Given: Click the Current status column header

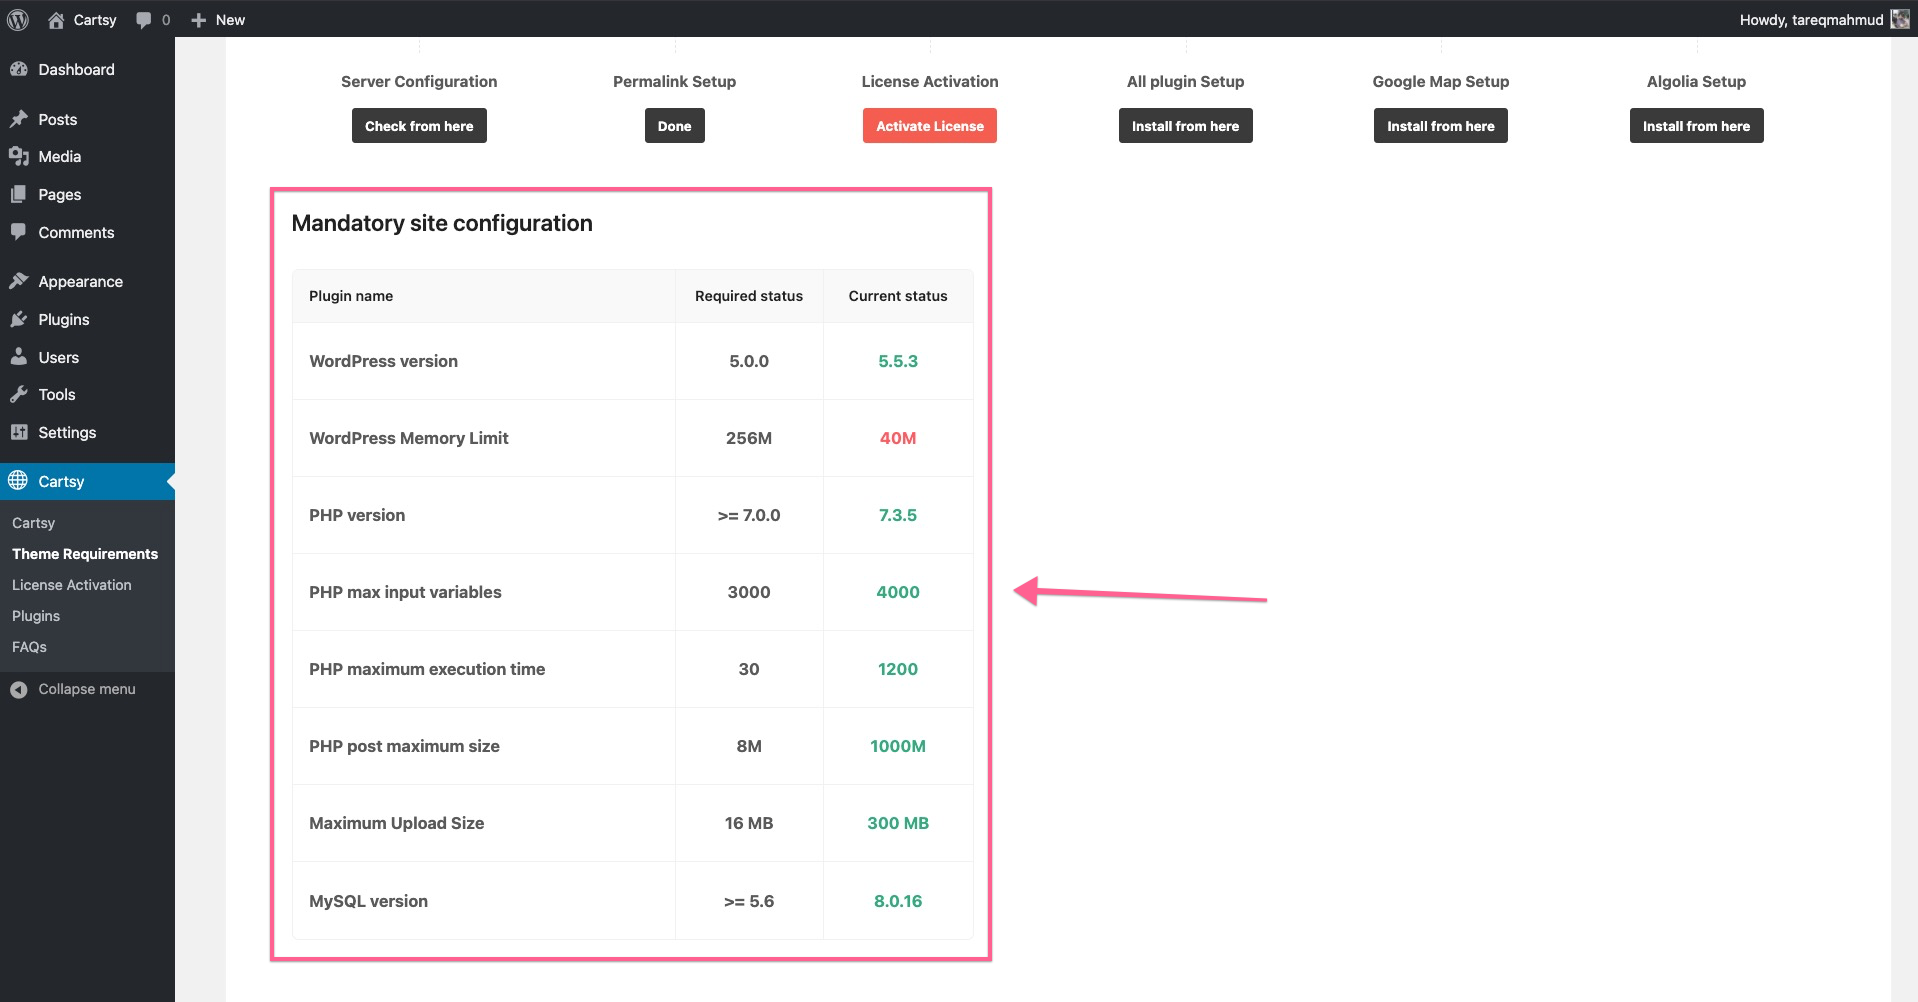Looking at the screenshot, I should click(898, 296).
